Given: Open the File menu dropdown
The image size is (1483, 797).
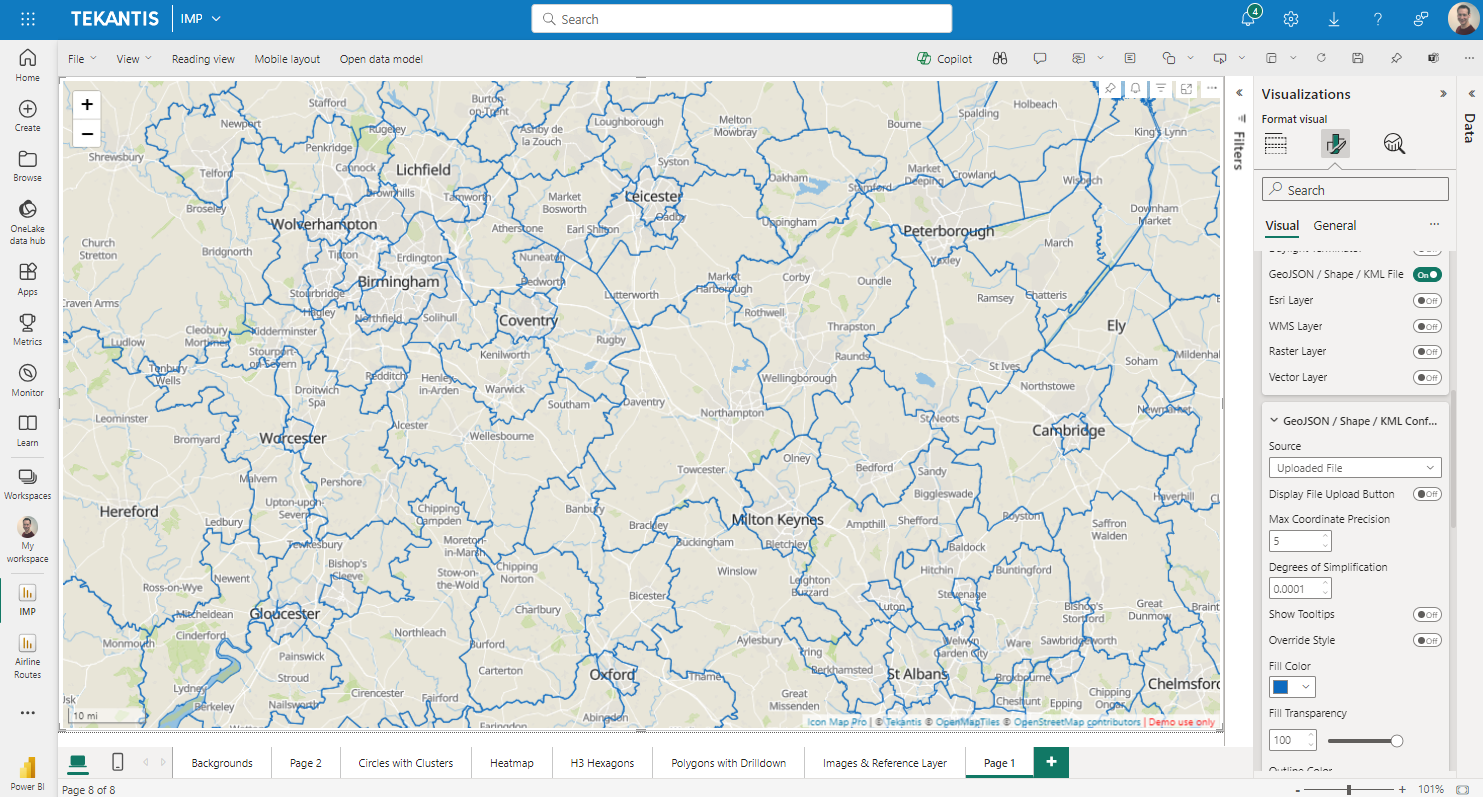Looking at the screenshot, I should [82, 59].
